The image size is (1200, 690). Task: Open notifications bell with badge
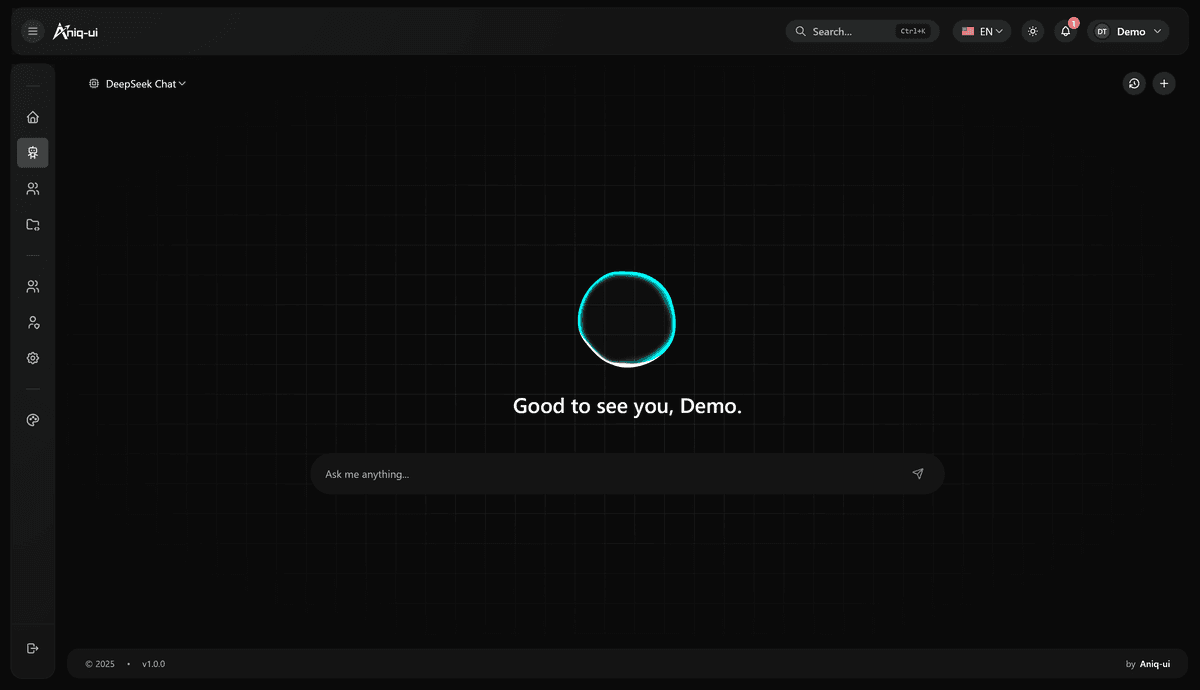(1066, 32)
